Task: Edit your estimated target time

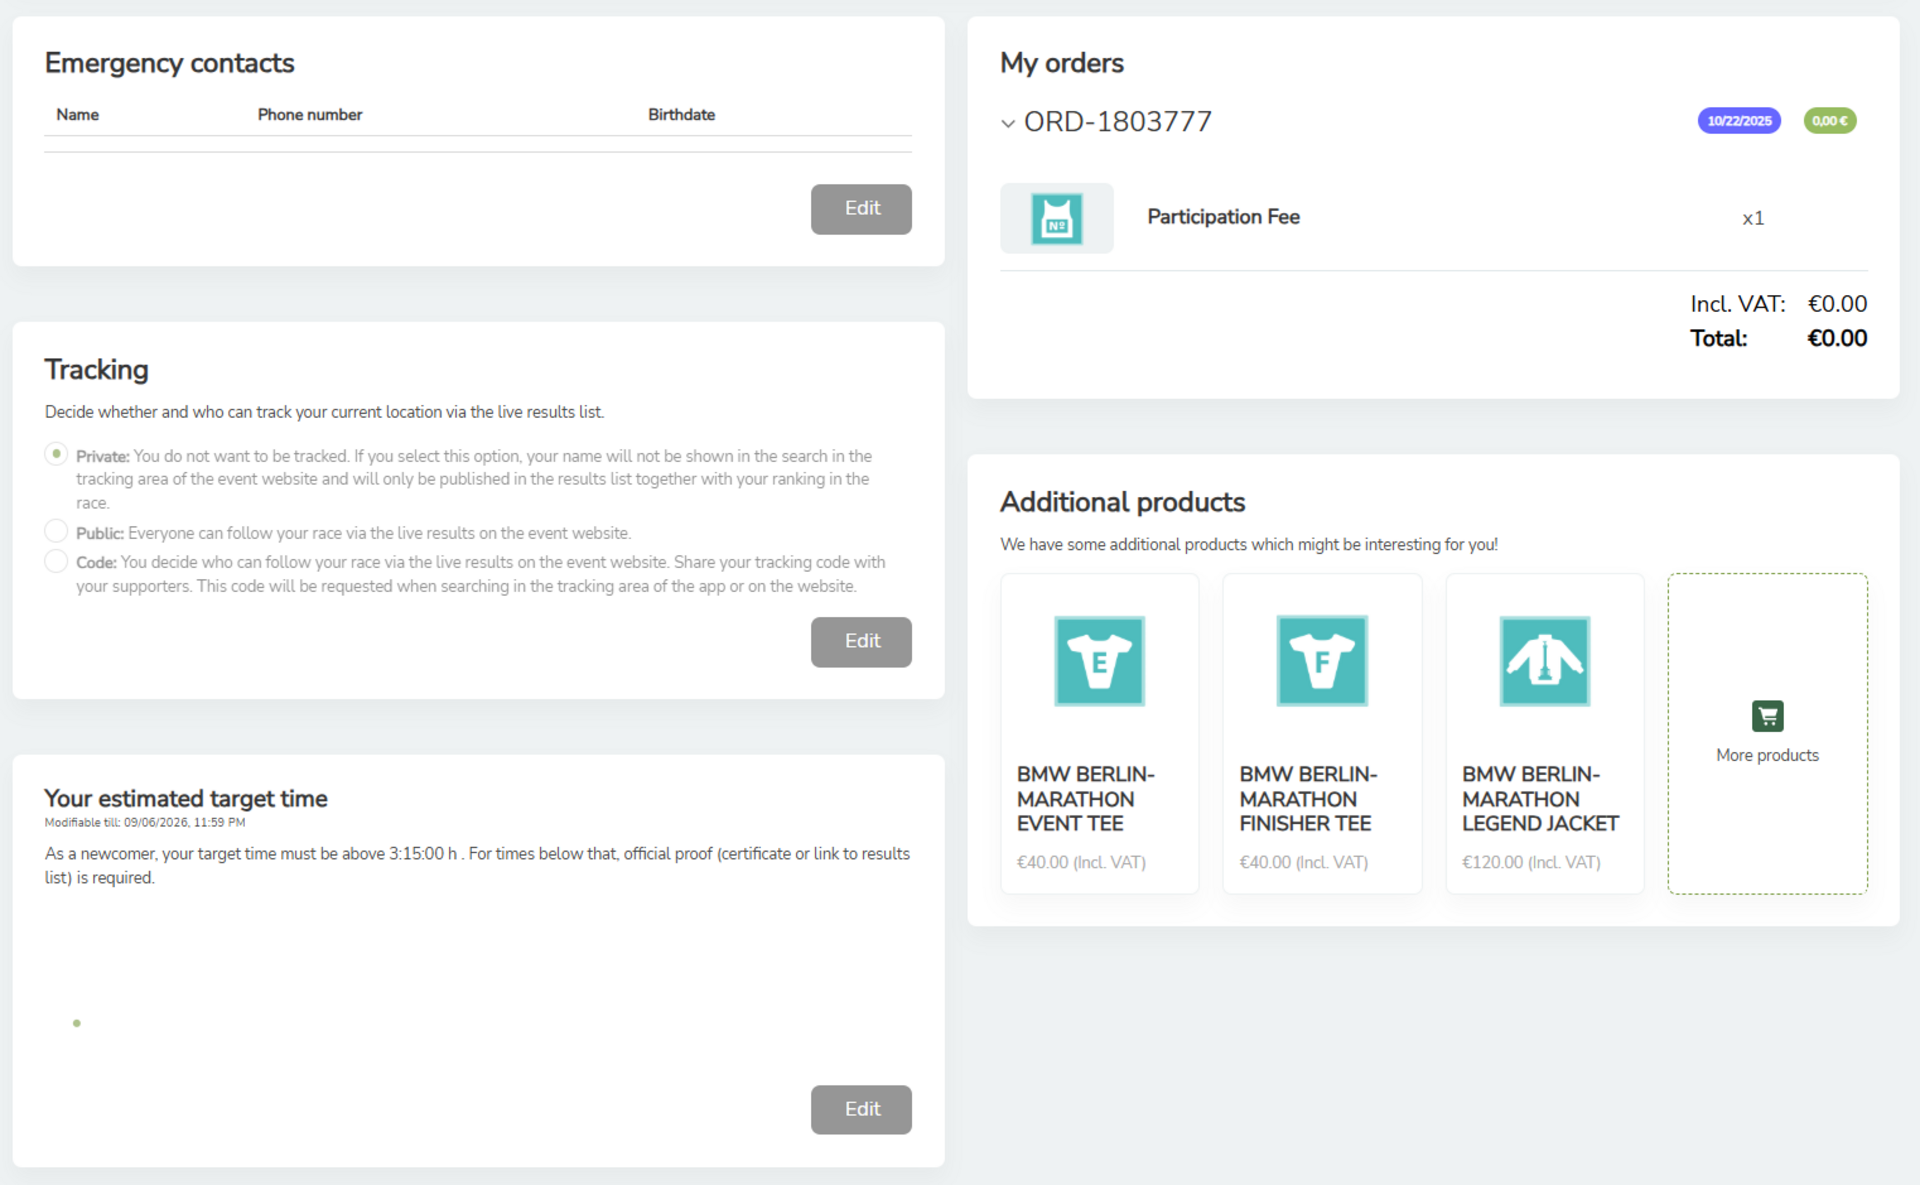Action: pyautogui.click(x=861, y=1110)
